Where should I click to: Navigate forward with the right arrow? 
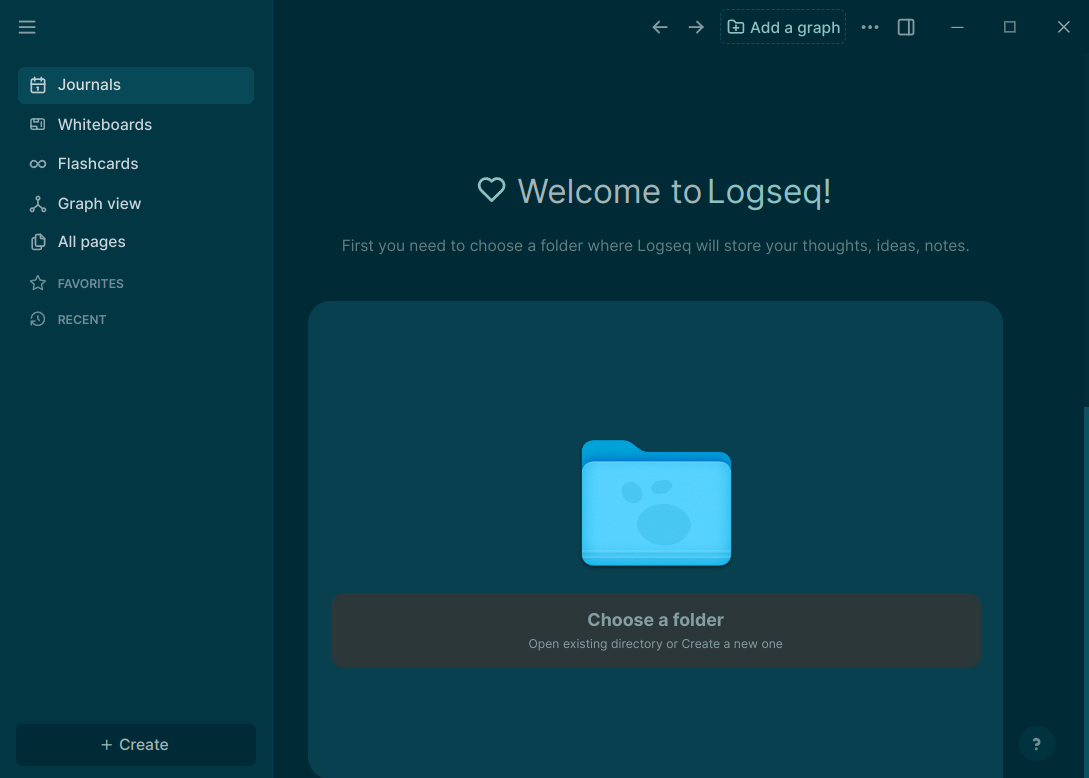(695, 27)
